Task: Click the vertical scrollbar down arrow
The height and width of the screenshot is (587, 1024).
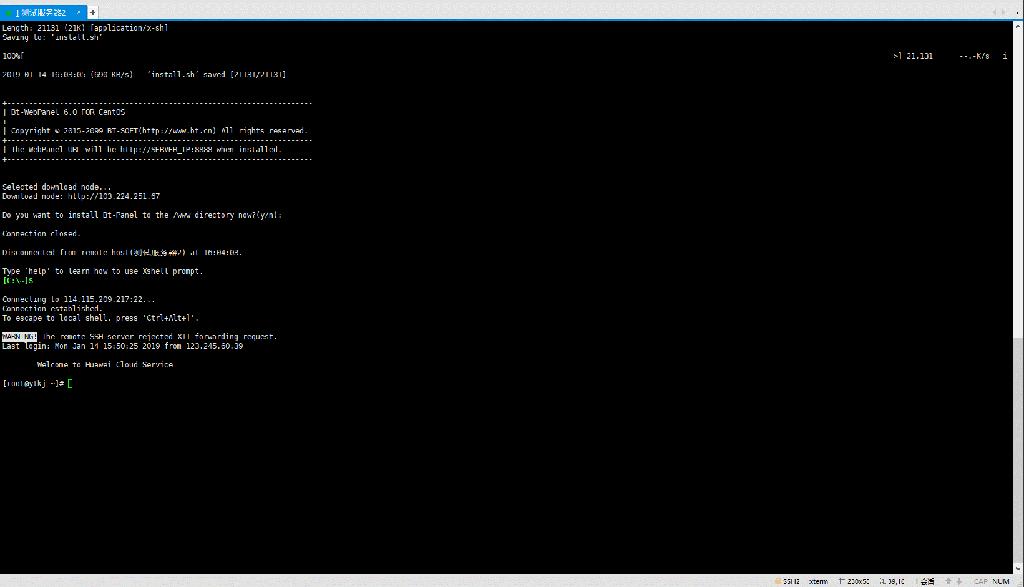Action: [x=1018, y=569]
